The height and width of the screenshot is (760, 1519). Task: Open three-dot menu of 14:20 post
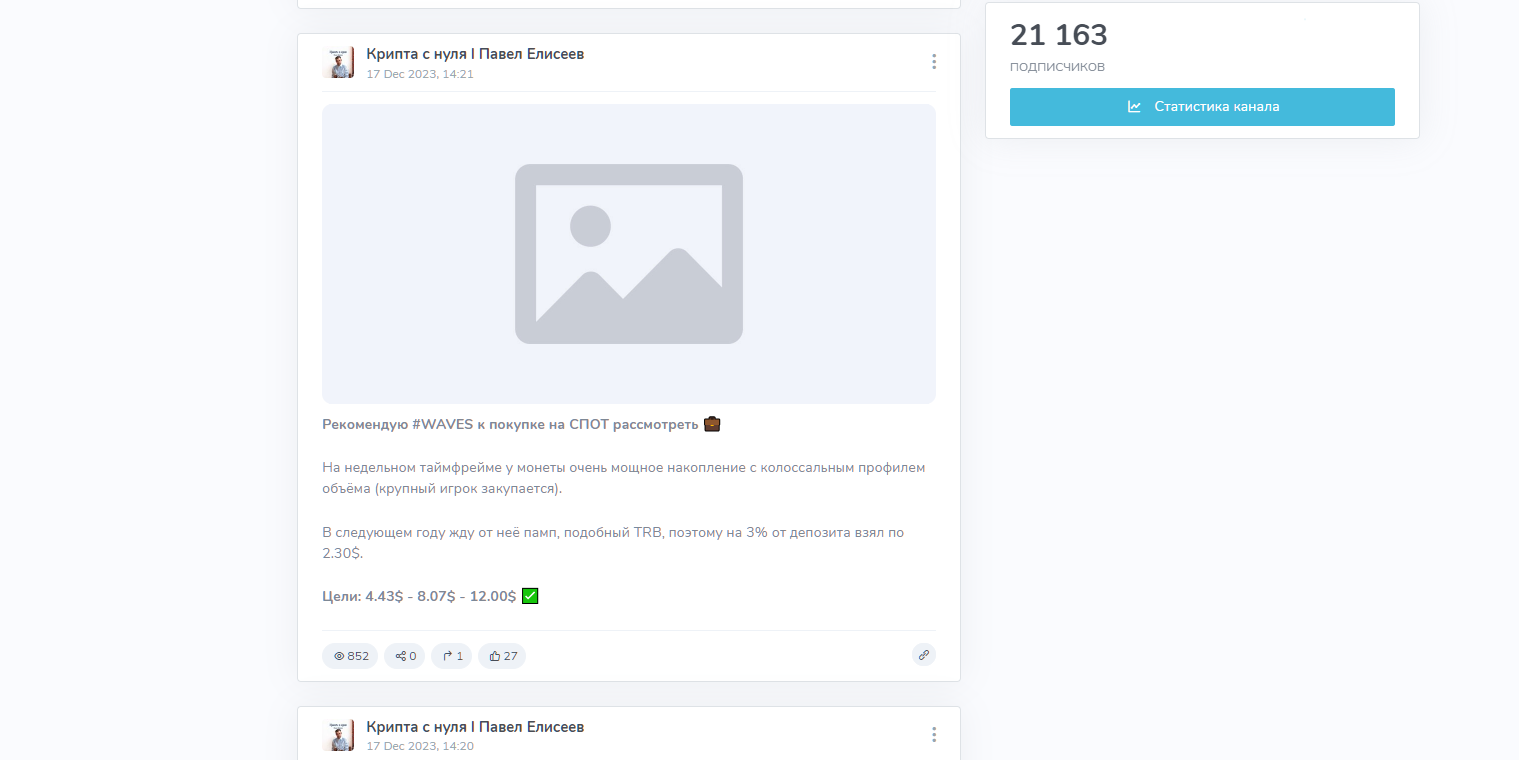(934, 735)
